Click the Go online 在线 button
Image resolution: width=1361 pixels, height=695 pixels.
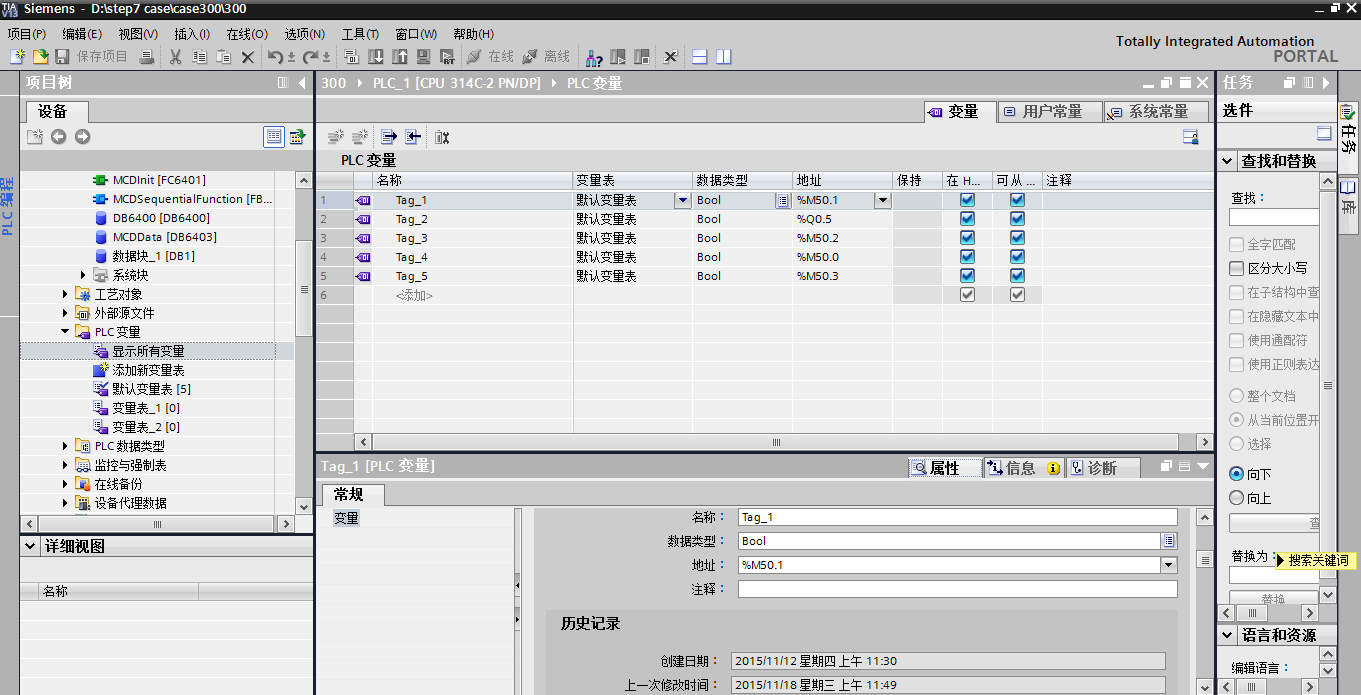point(490,57)
